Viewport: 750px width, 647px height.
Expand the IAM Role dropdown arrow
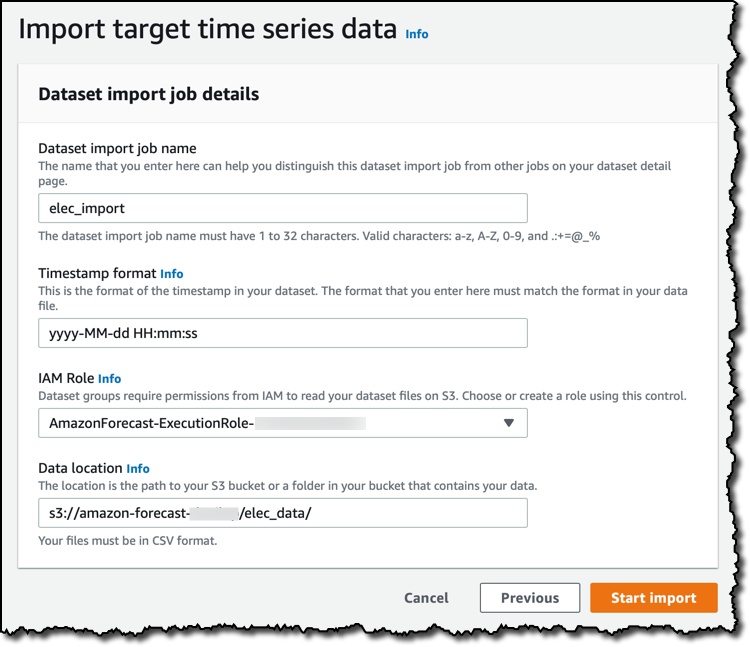(x=509, y=423)
